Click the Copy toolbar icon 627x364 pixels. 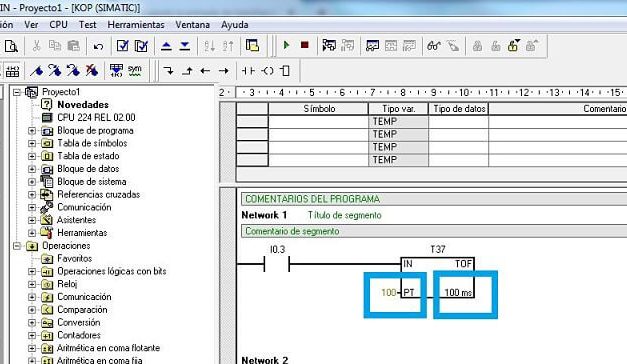pyautogui.click(x=55, y=46)
